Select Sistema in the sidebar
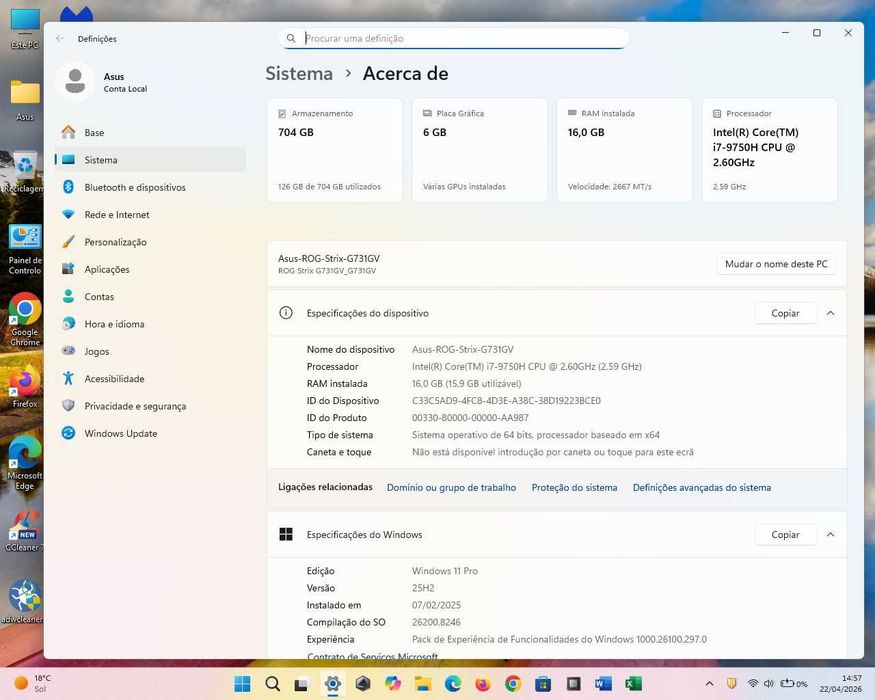875x700 pixels. (151, 160)
